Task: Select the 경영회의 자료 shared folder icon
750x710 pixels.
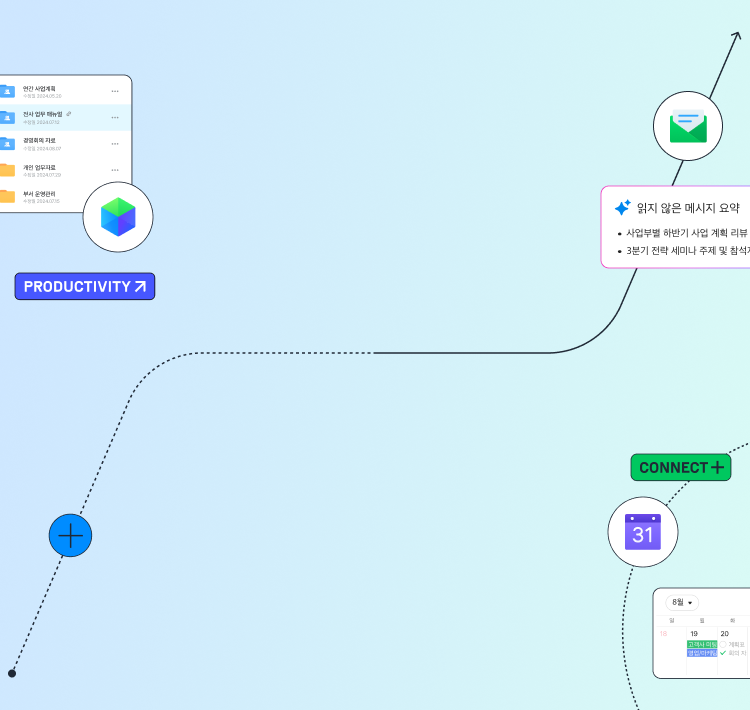Action: coord(7,144)
